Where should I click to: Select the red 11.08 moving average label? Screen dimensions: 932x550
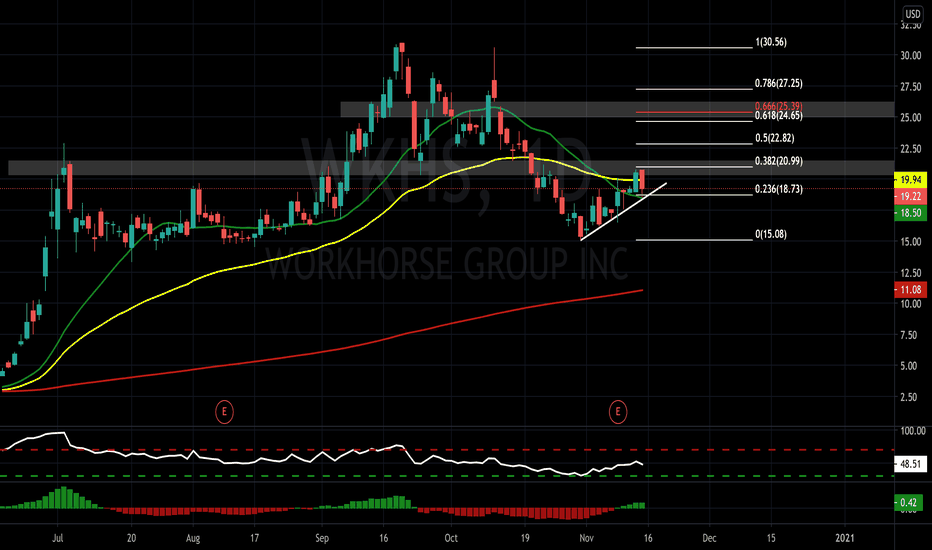(x=910, y=290)
